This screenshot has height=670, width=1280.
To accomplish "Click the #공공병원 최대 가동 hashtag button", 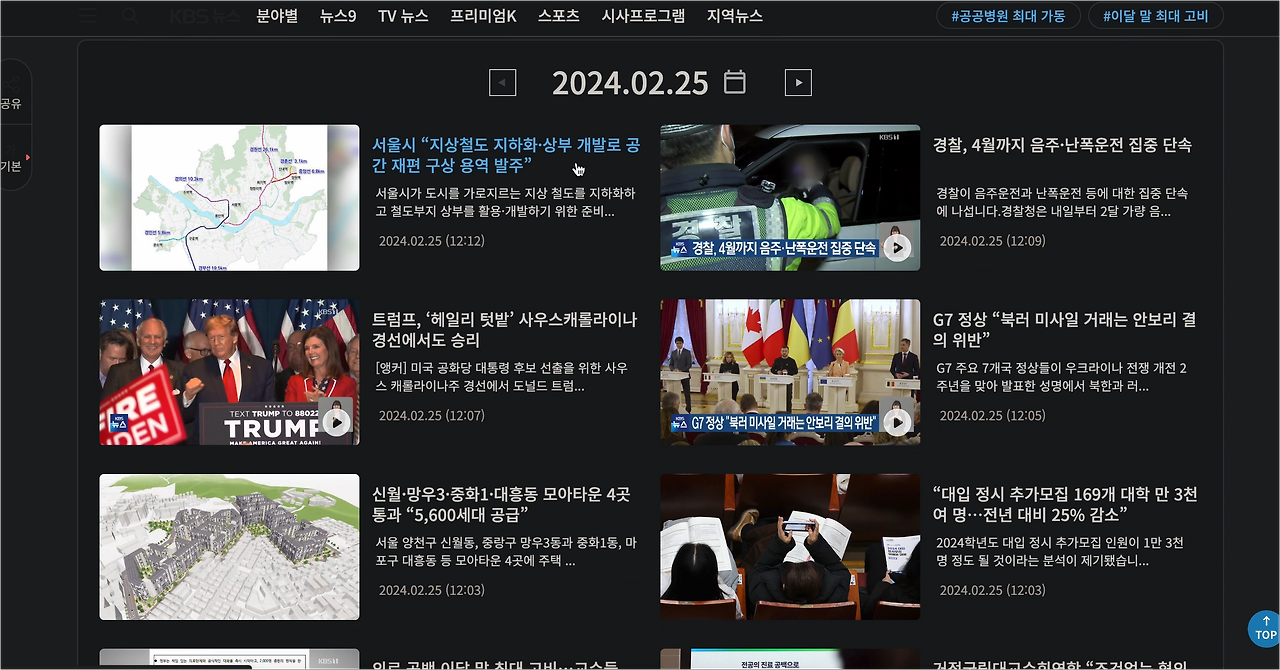I will point(1008,16).
